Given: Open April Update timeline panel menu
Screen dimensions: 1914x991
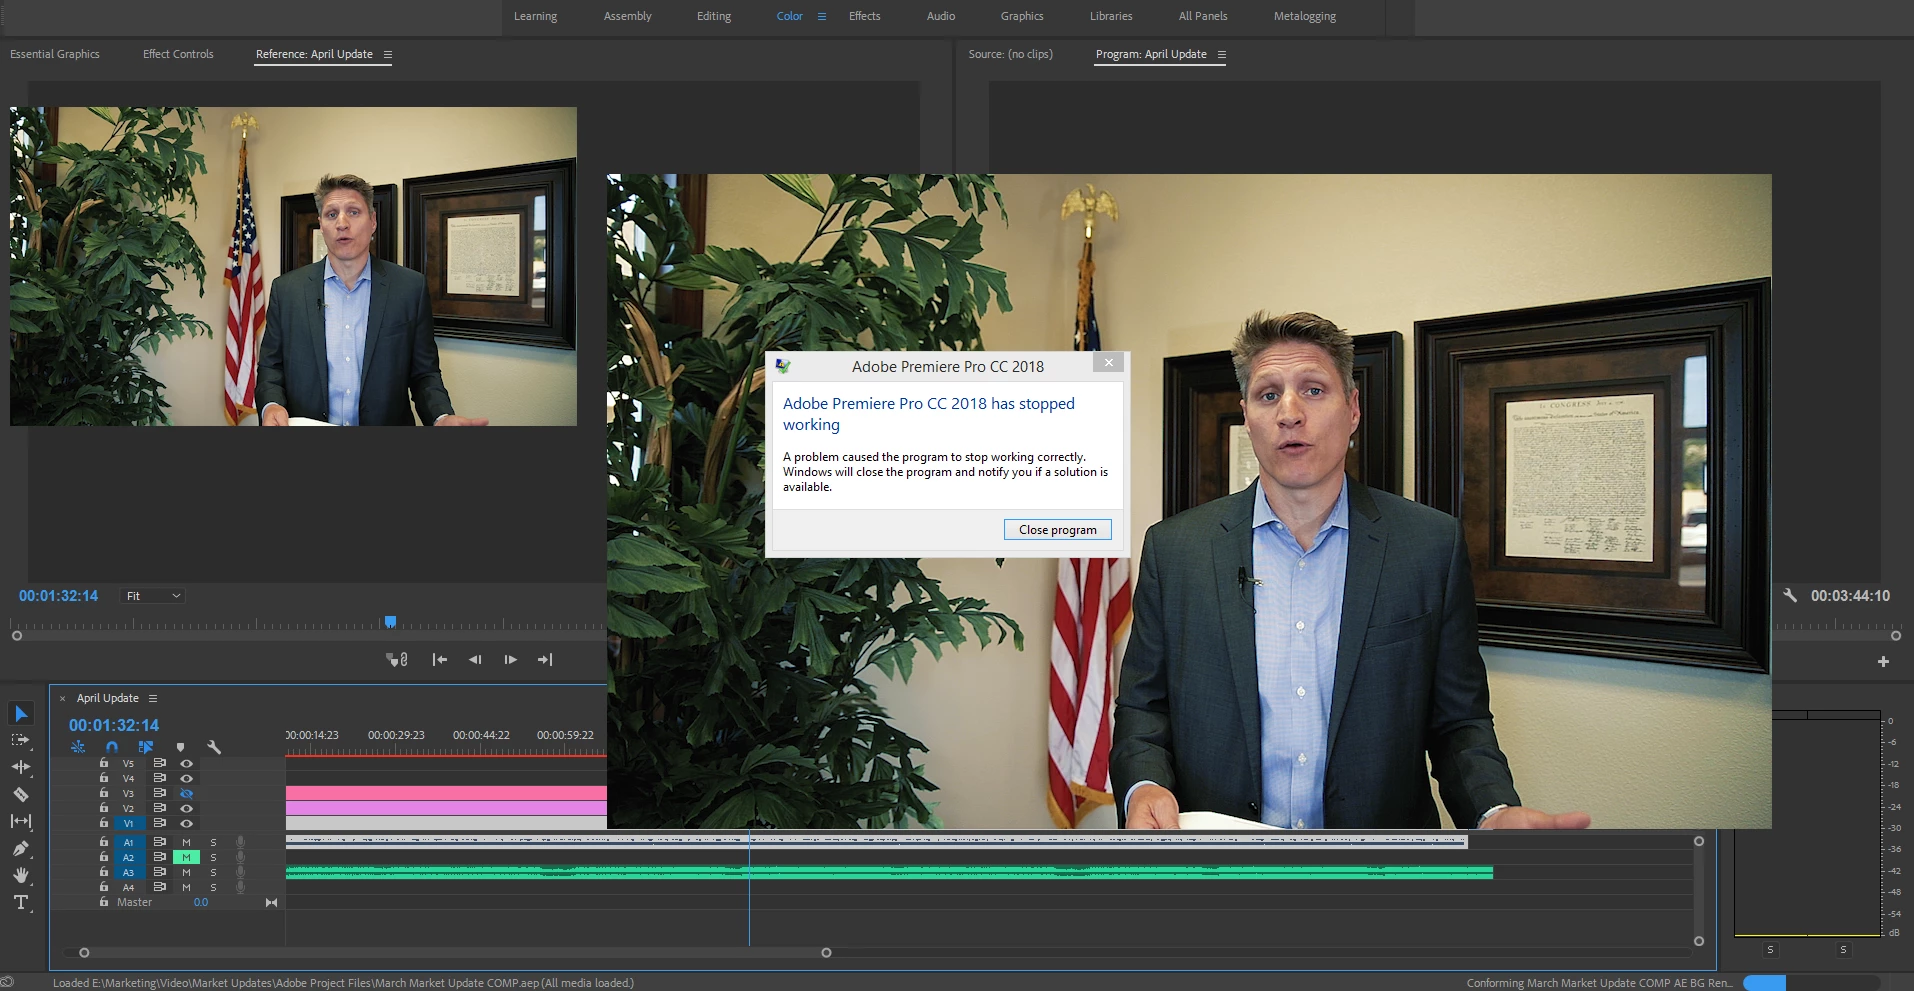Looking at the screenshot, I should coord(153,698).
